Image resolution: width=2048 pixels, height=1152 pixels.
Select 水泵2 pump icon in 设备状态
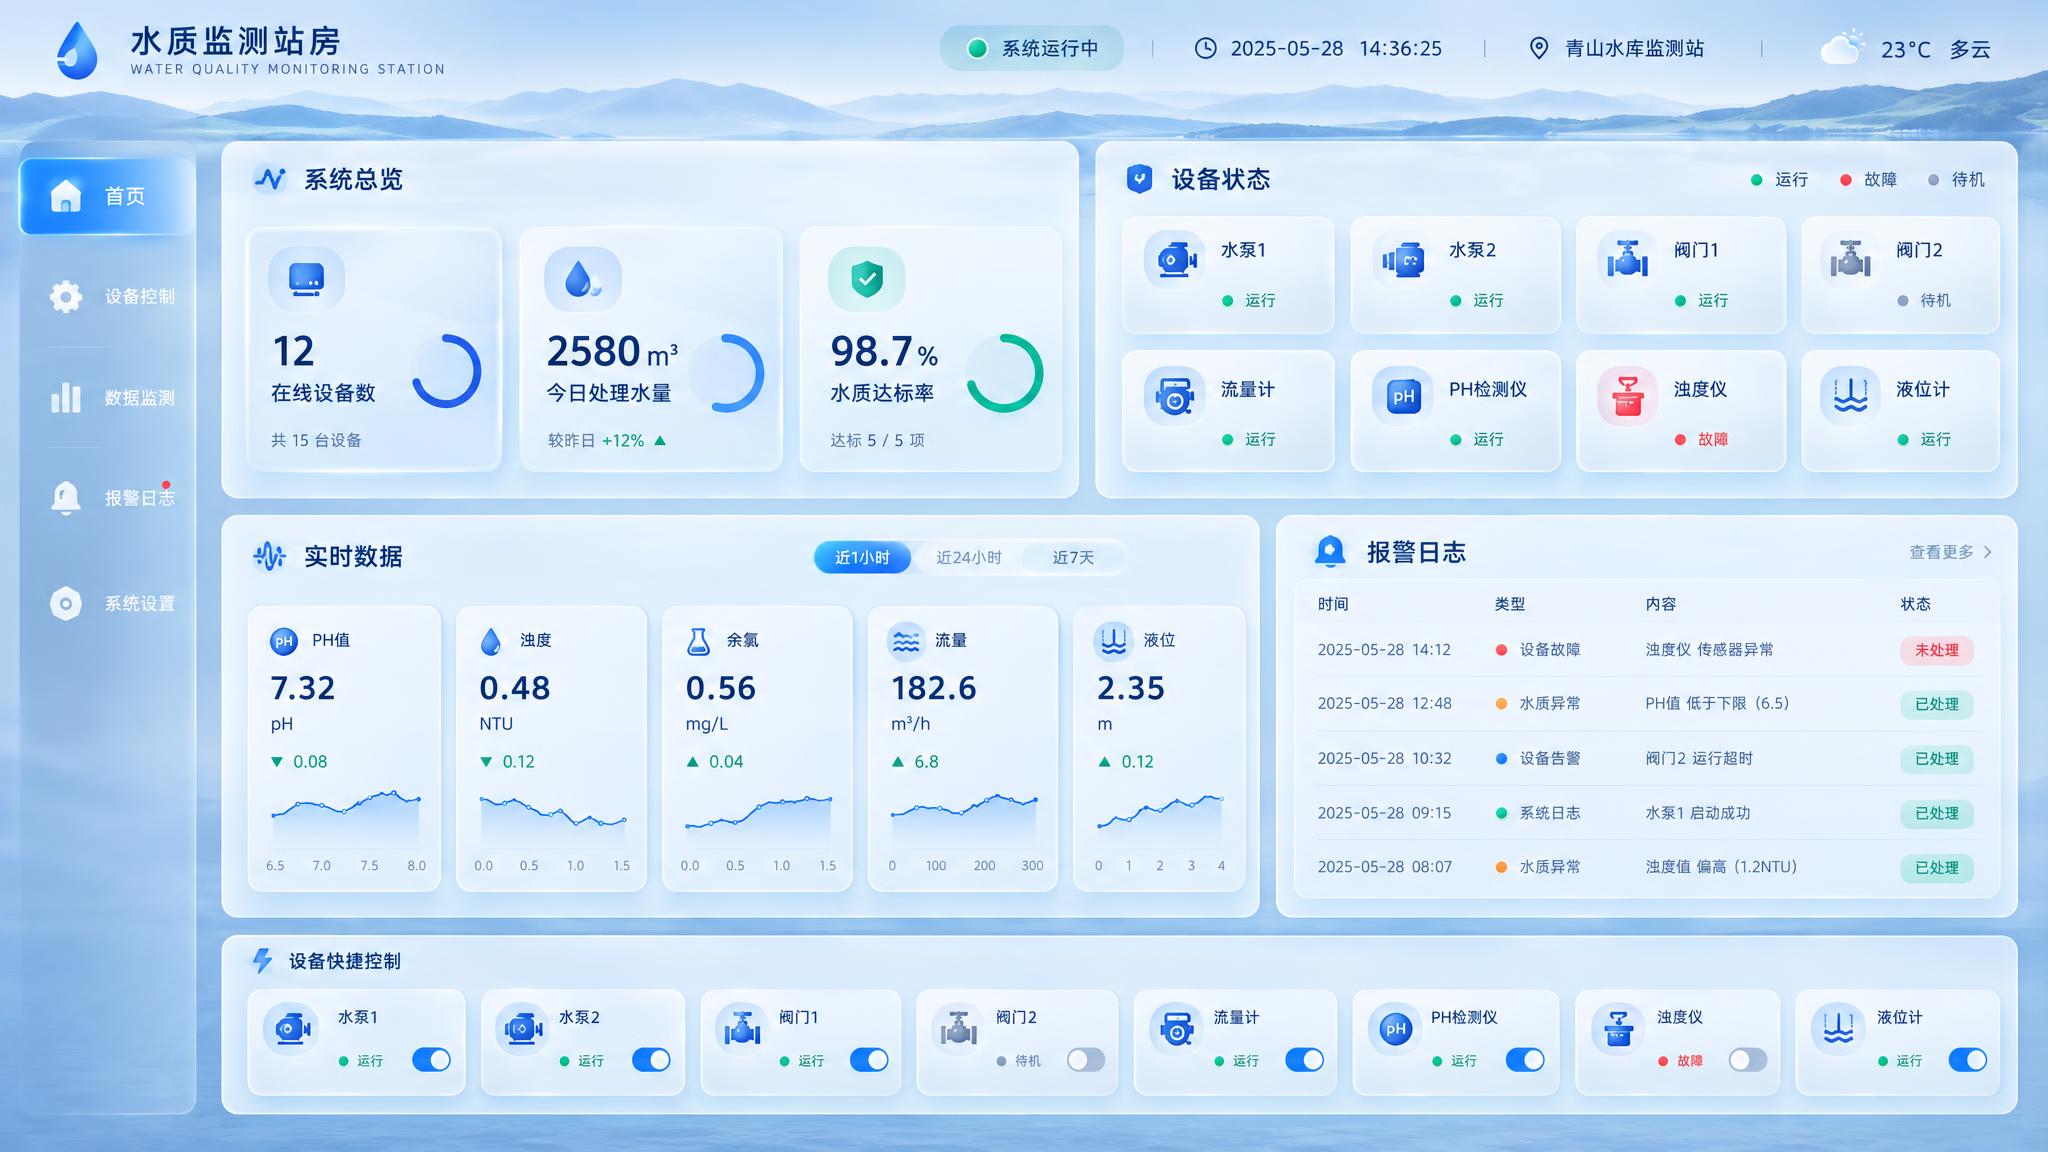1402,260
